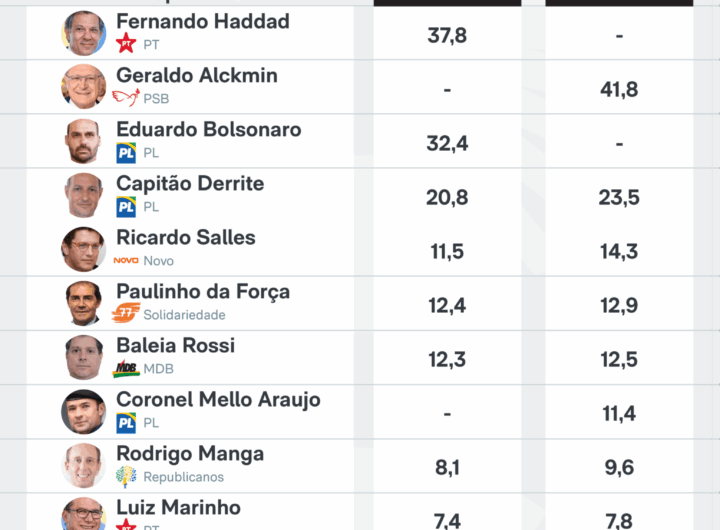This screenshot has width=720, height=530.
Task: Click the MDB logo under Baleia Rossi
Action: pos(126,368)
